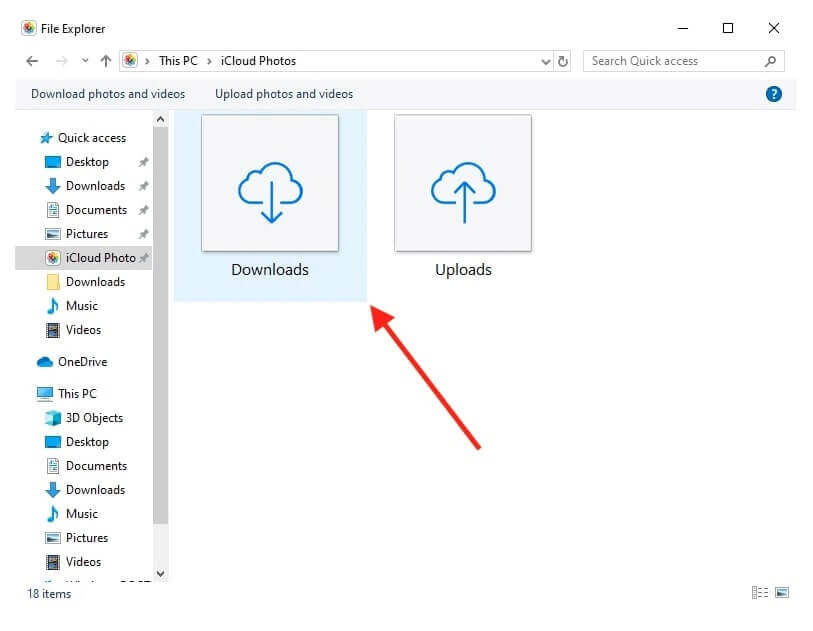This screenshot has width=813, height=631.
Task: Click Download photos and videos
Action: [x=108, y=94]
